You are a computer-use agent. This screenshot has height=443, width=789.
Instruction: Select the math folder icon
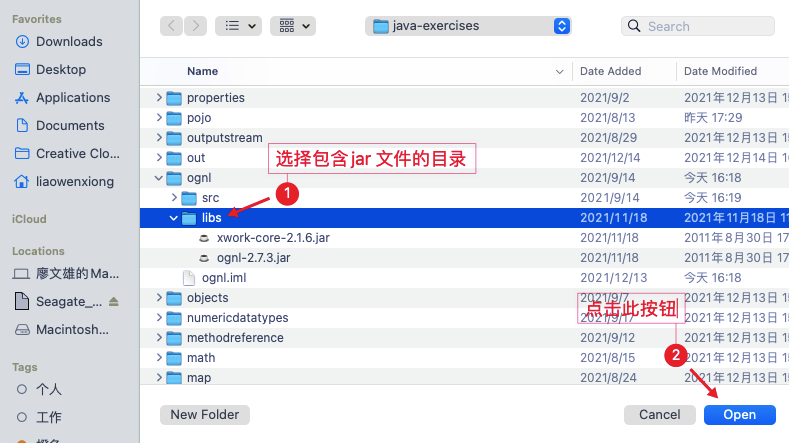click(174, 358)
